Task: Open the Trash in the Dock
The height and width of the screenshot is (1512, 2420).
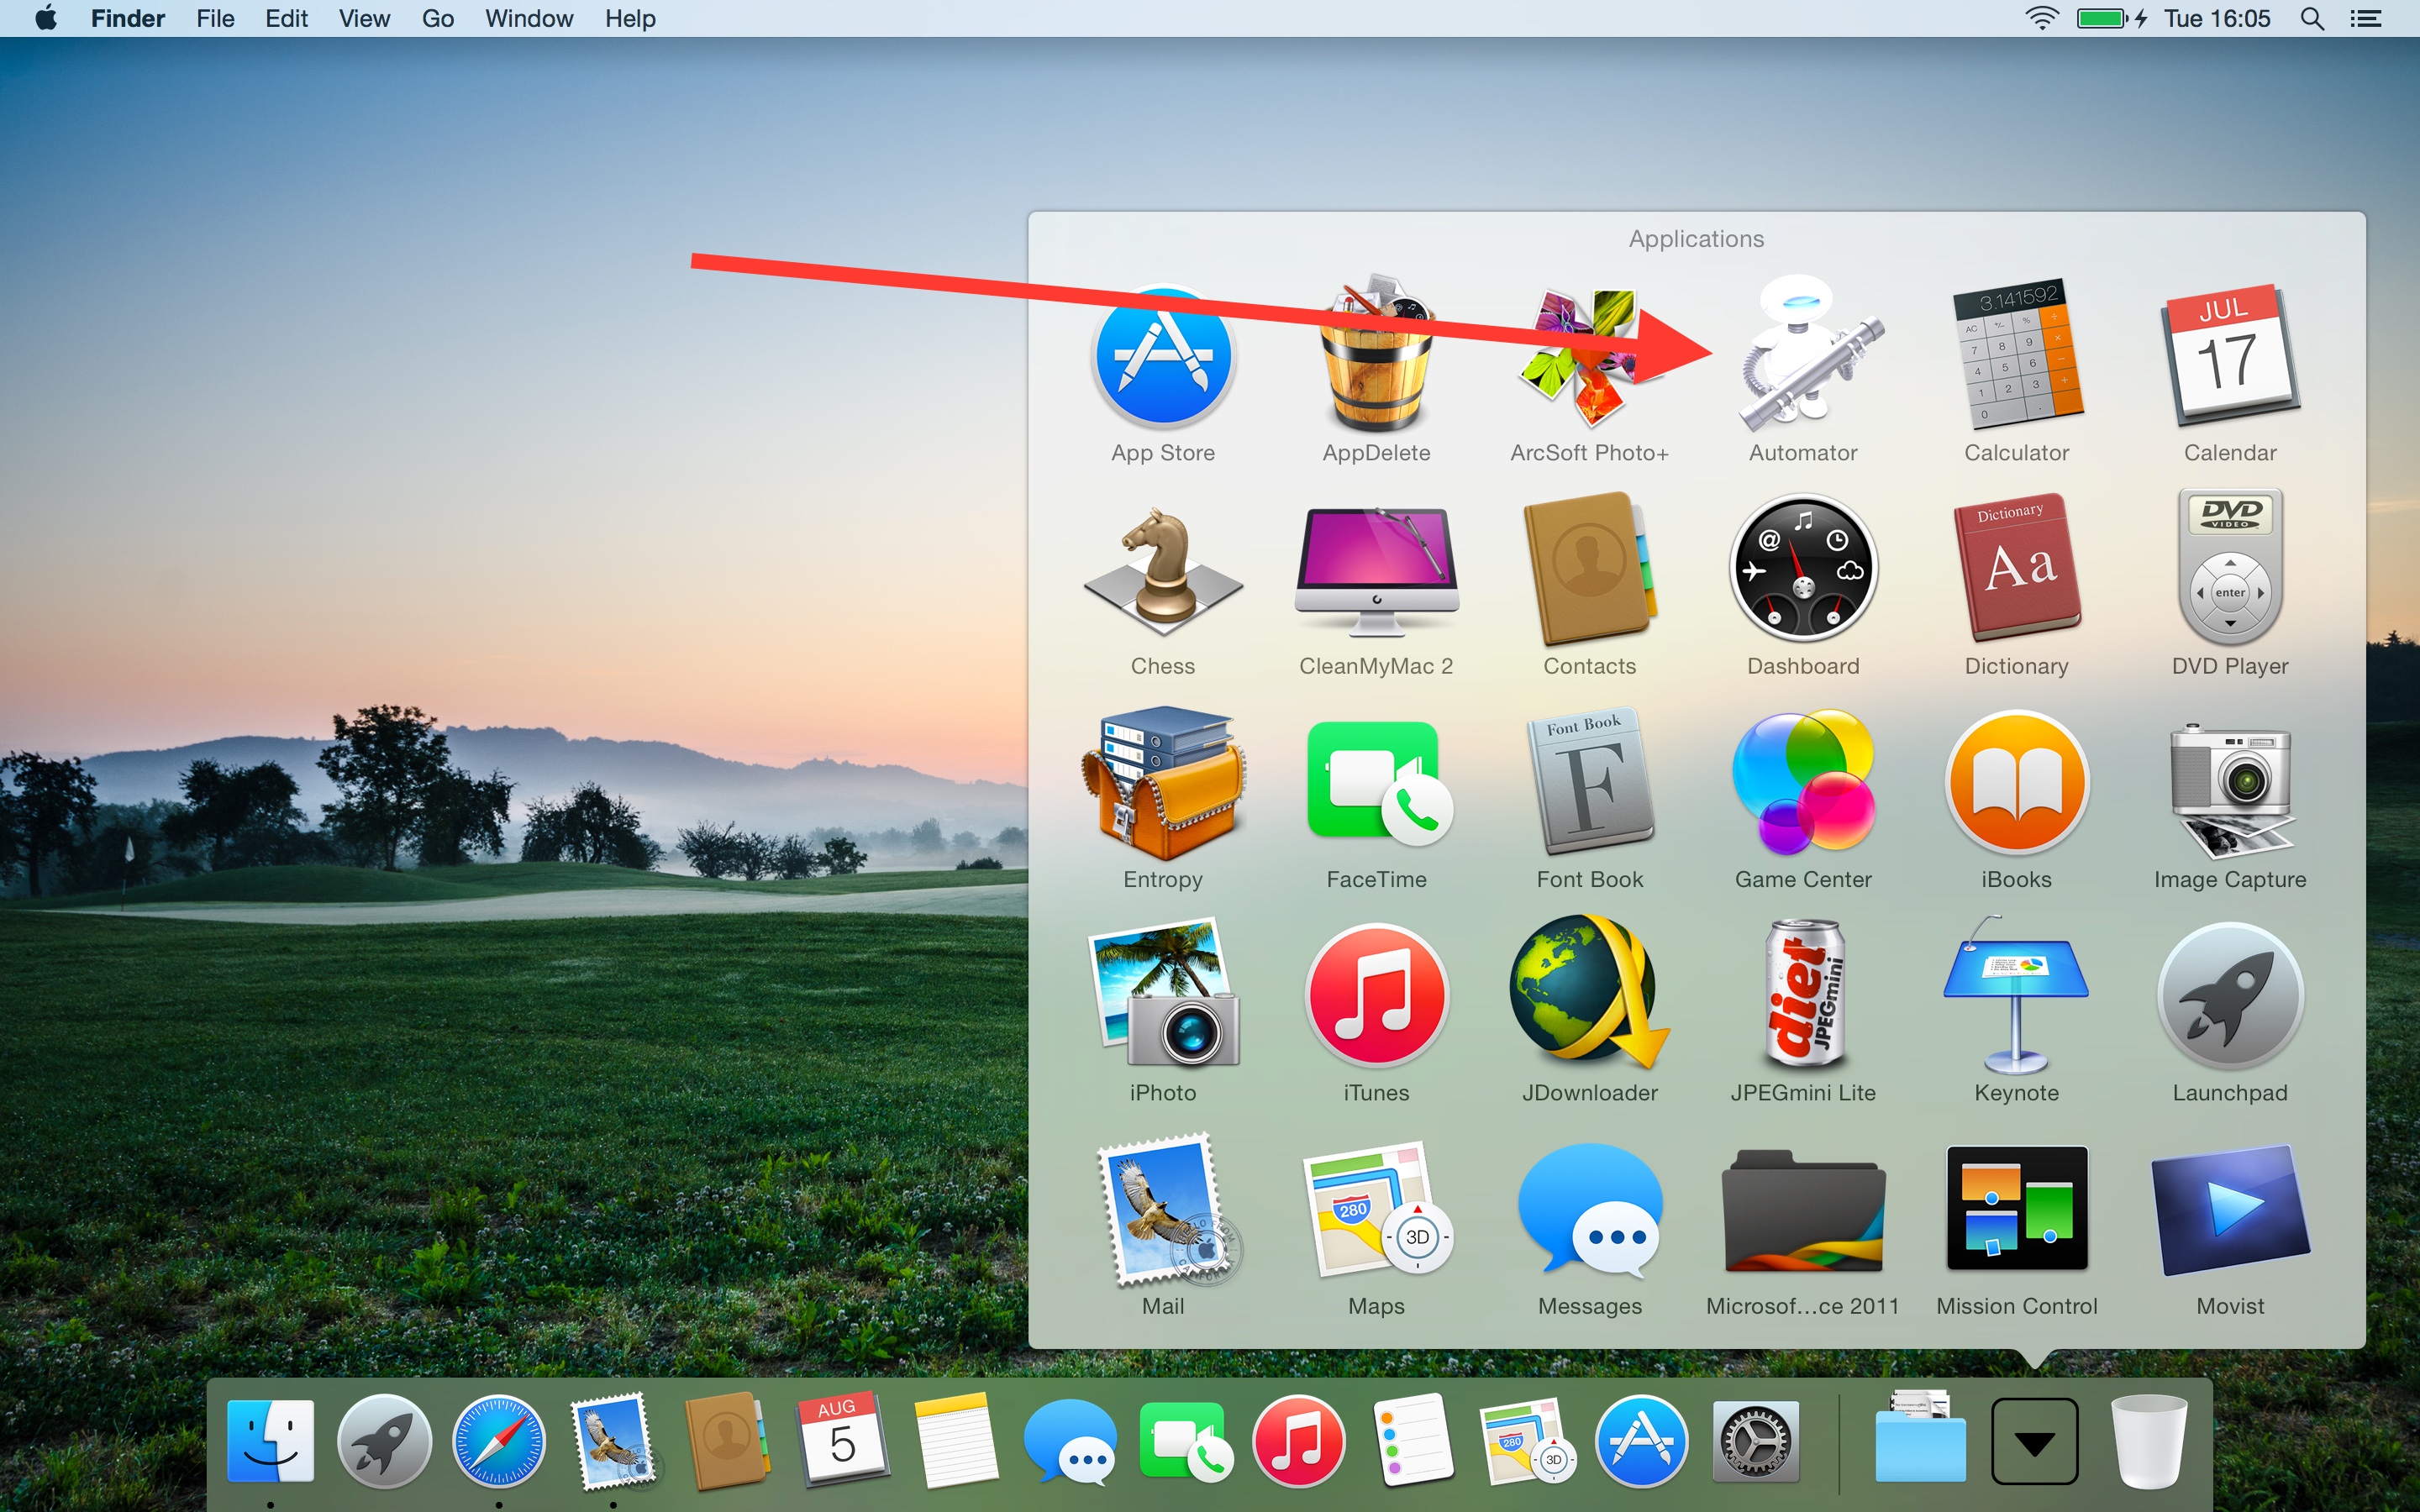Action: coord(2148,1441)
